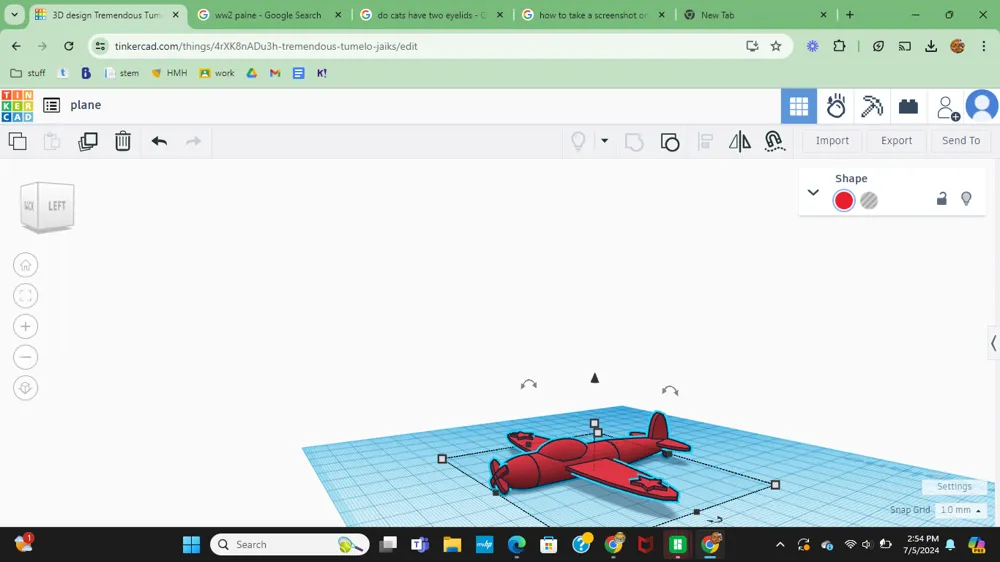
Task: Click the Windows Start button
Action: click(191, 544)
